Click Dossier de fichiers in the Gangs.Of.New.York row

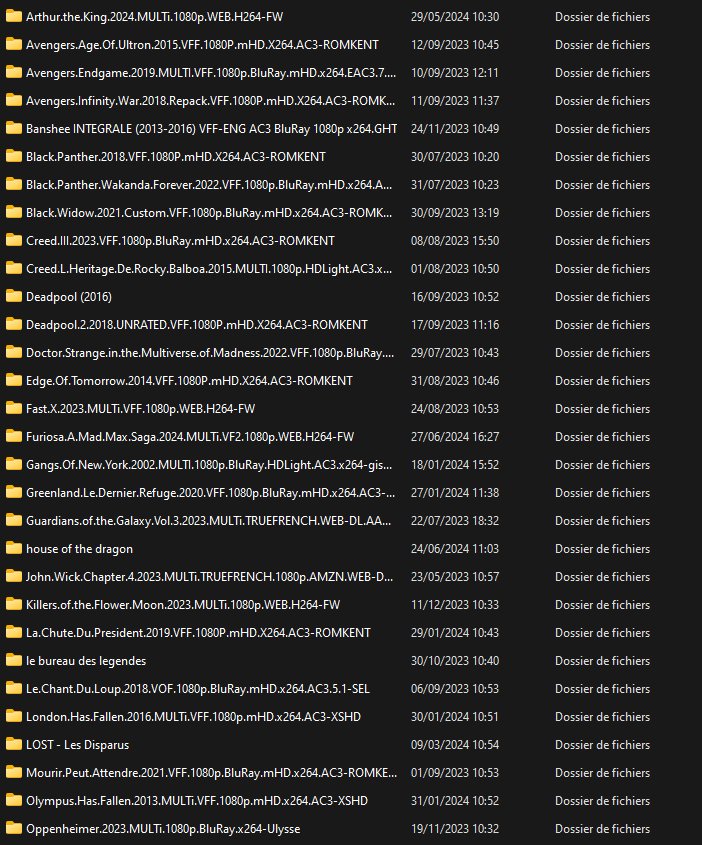602,465
